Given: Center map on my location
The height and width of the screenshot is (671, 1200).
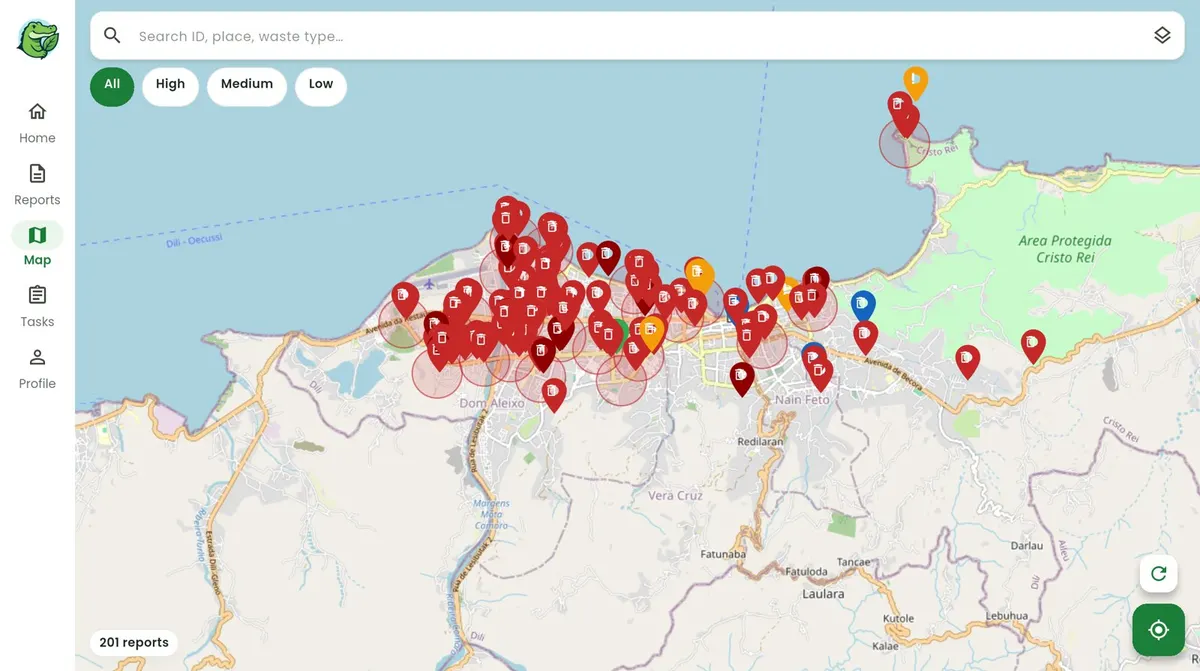Looking at the screenshot, I should pyautogui.click(x=1158, y=630).
